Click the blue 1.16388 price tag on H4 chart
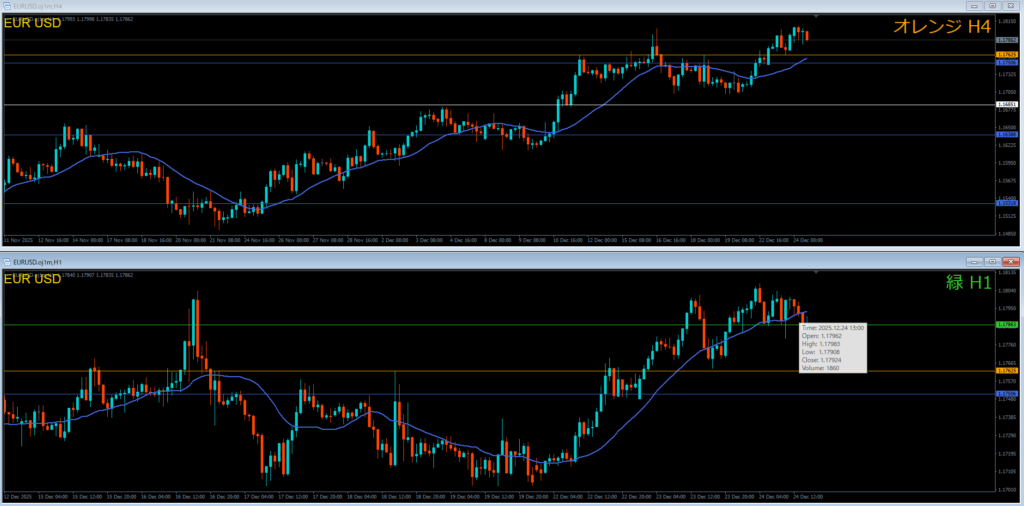This screenshot has width=1024, height=506. tap(1006, 134)
